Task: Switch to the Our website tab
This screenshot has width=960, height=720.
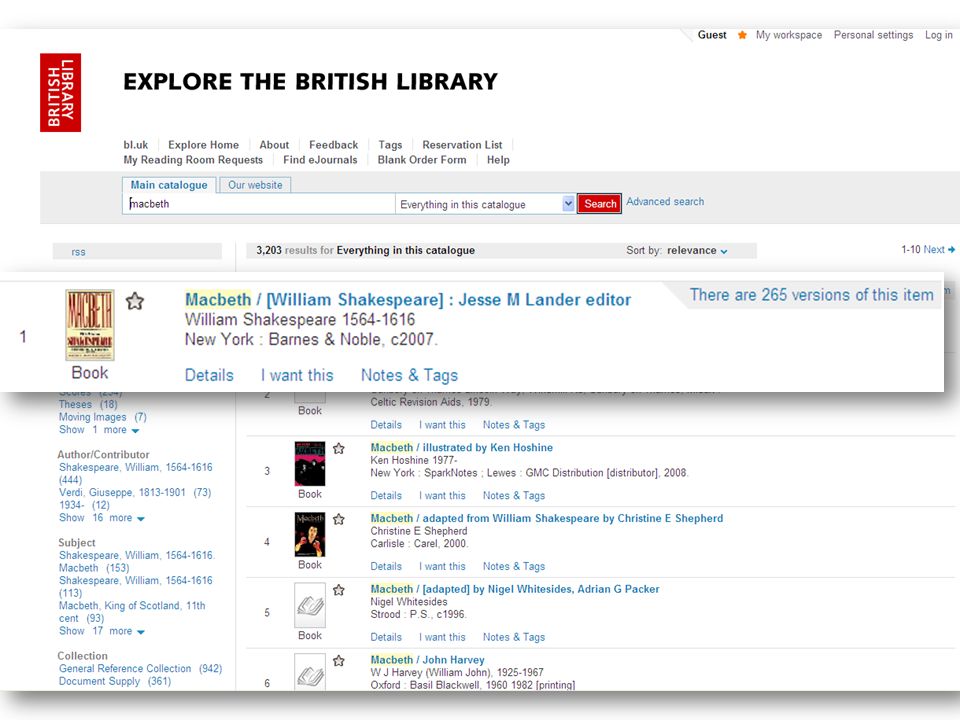Action: pos(255,185)
